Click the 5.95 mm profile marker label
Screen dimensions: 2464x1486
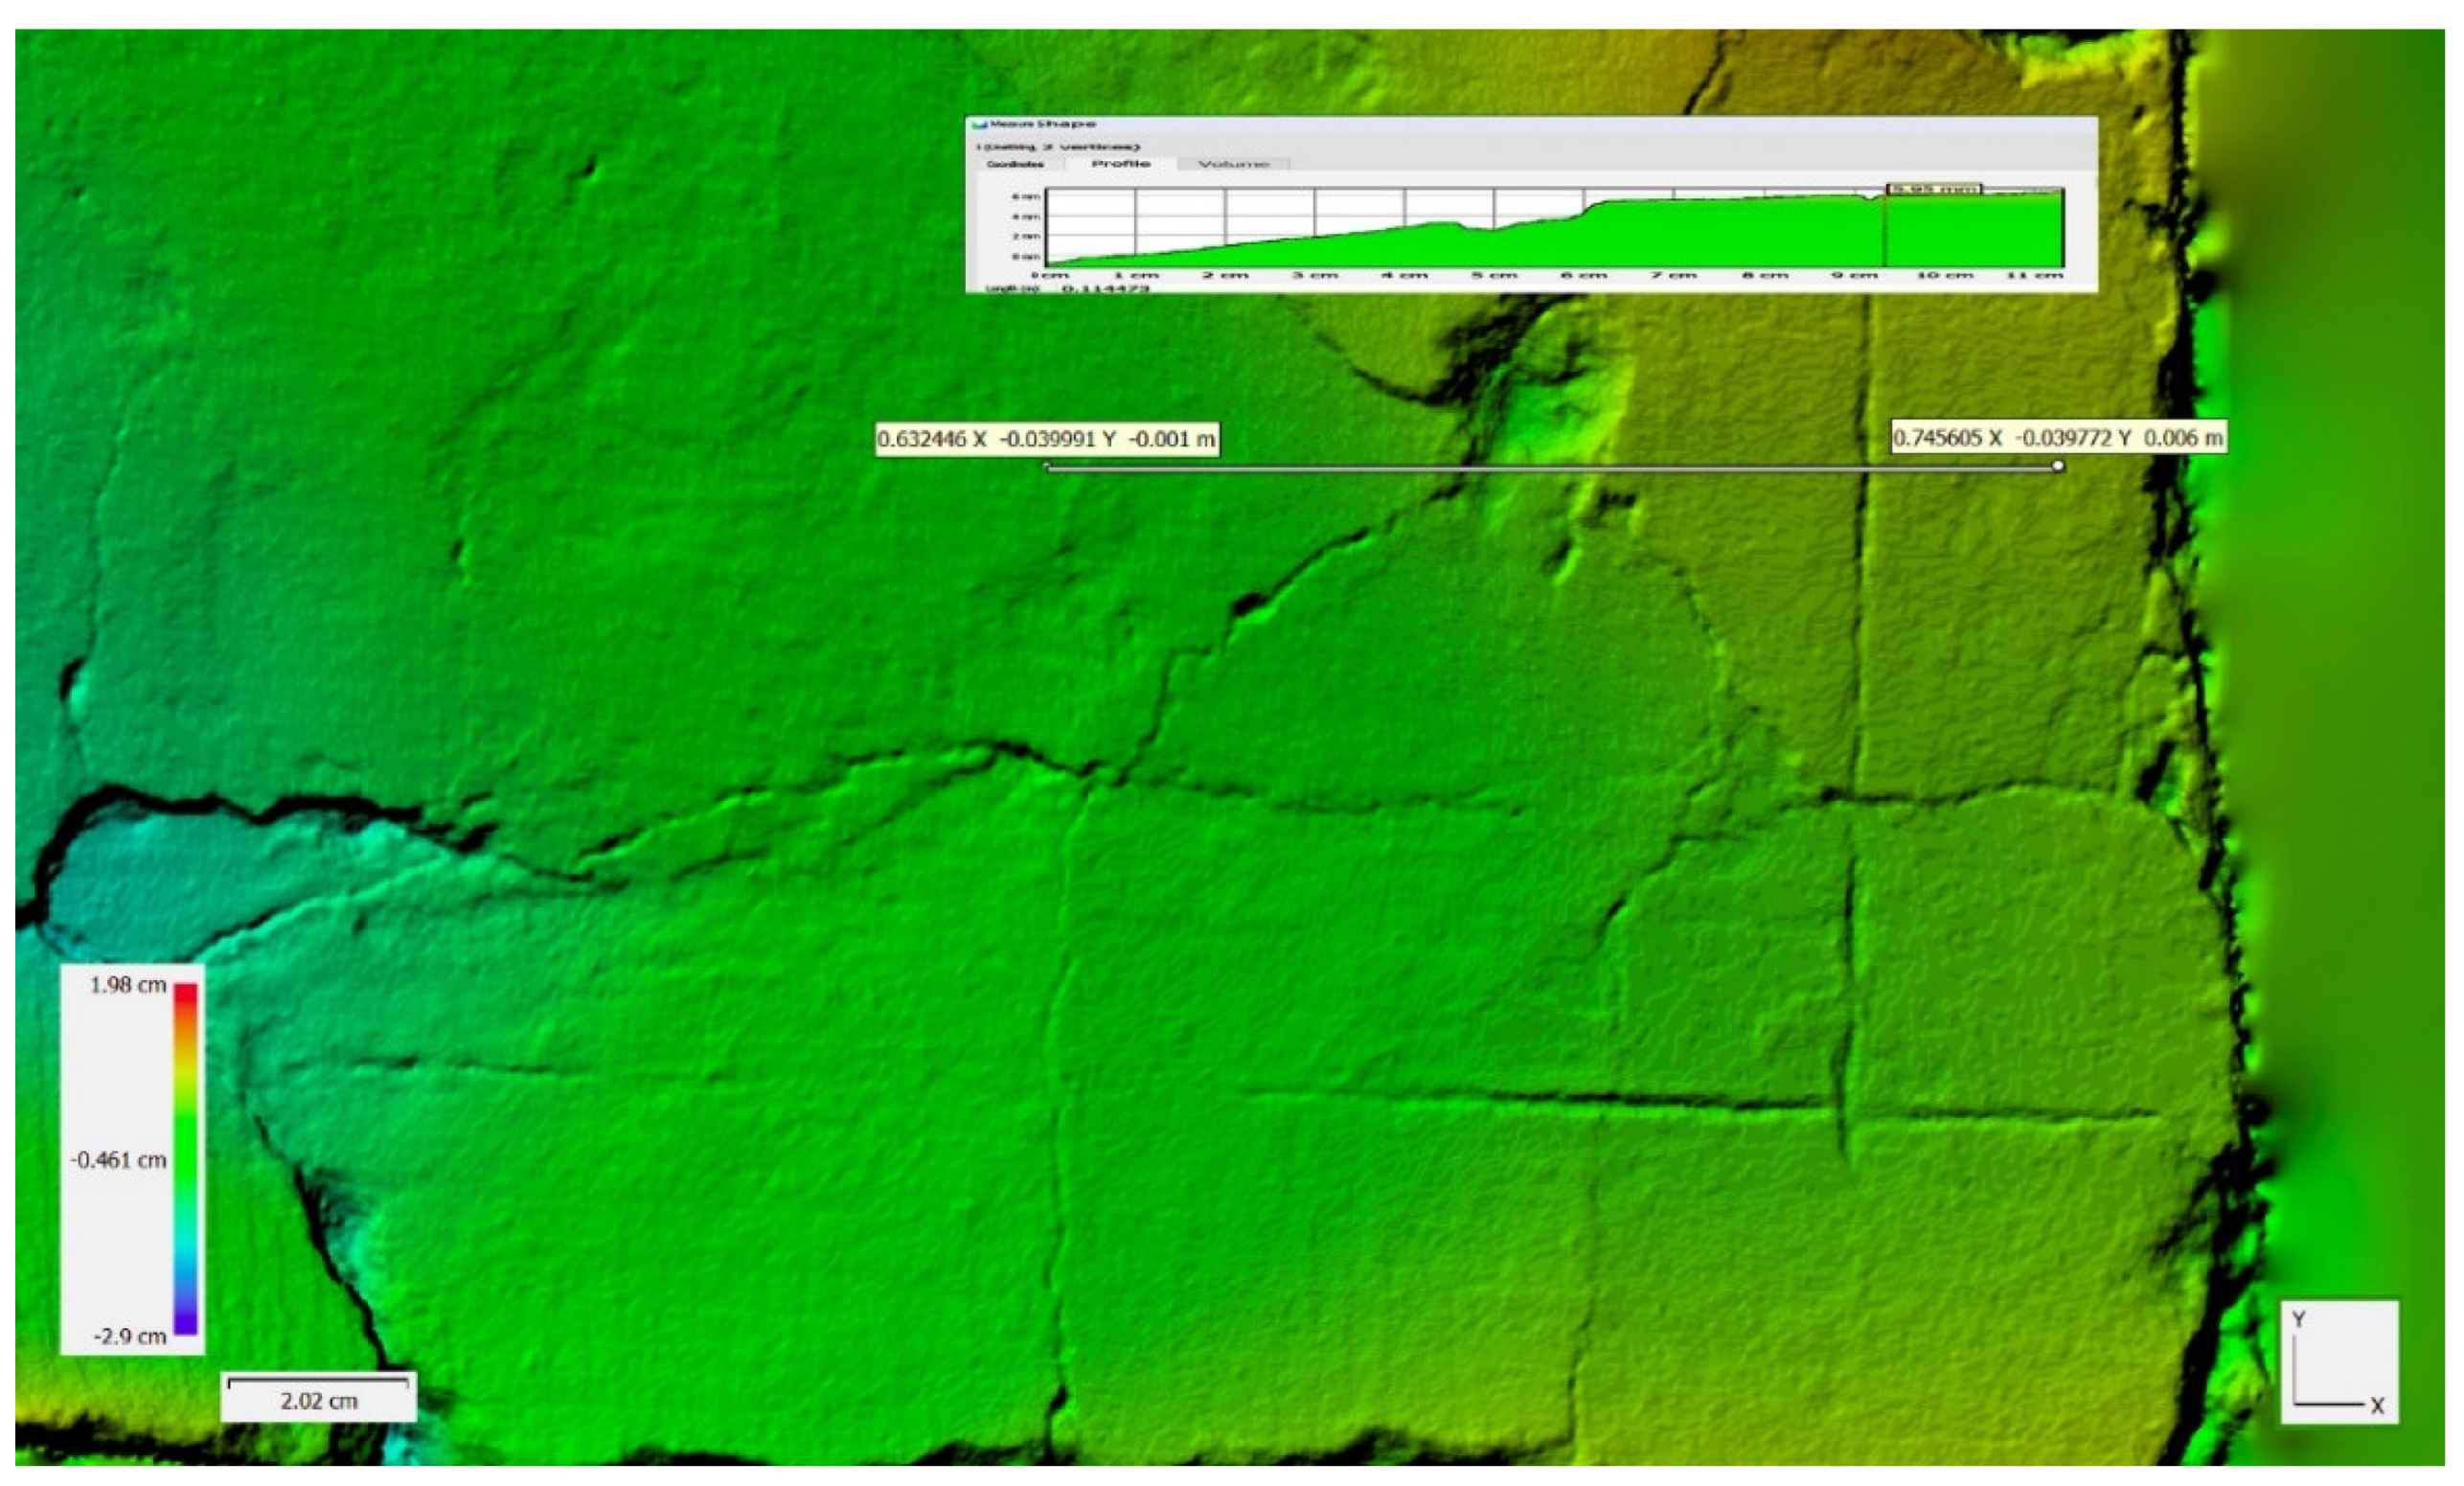click(1933, 189)
